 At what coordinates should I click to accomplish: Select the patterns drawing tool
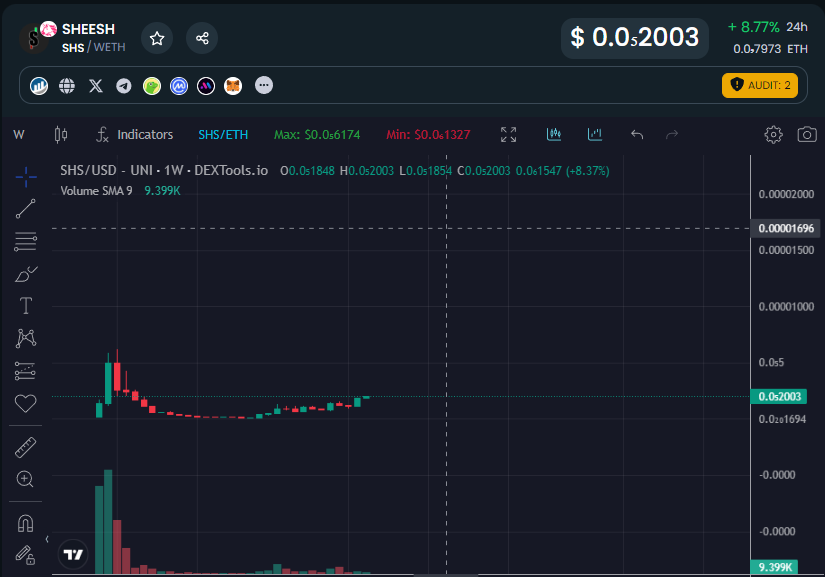tap(26, 338)
